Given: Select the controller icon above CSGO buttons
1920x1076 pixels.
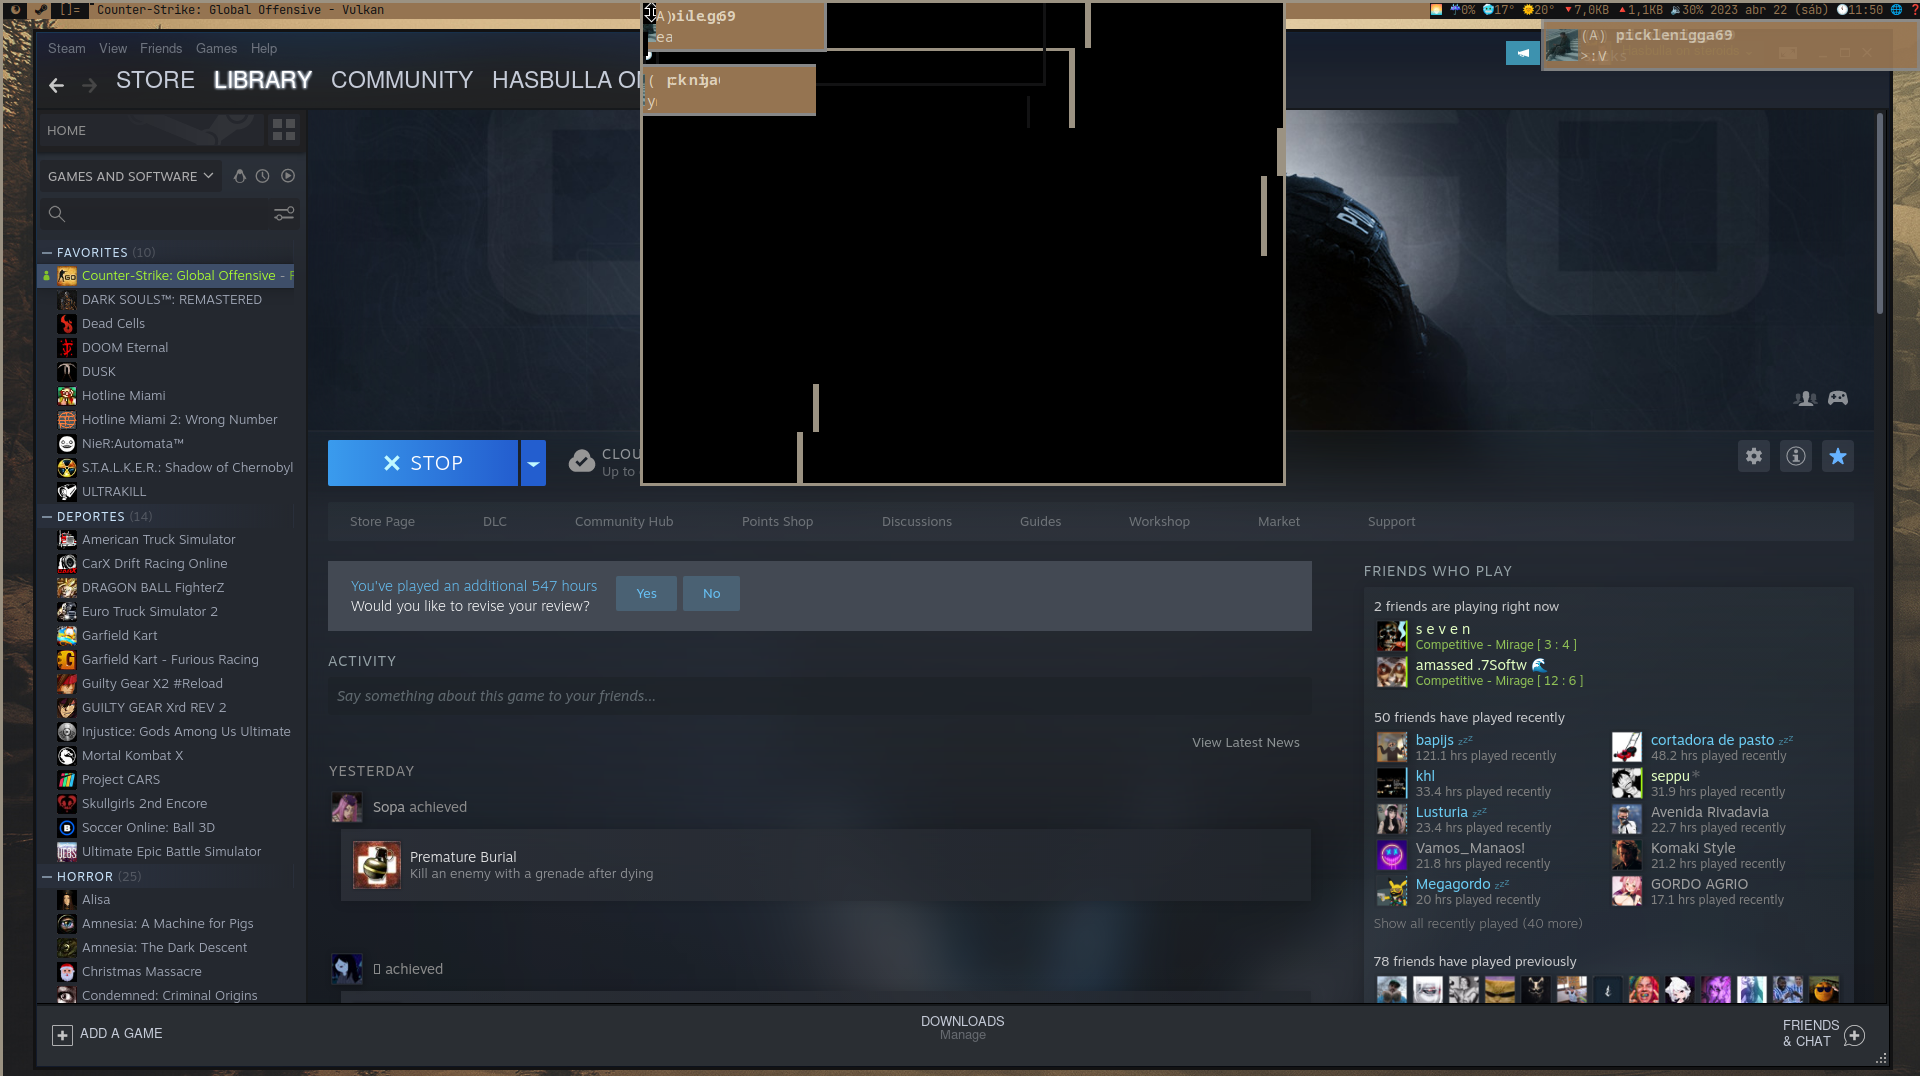Looking at the screenshot, I should (x=1838, y=398).
